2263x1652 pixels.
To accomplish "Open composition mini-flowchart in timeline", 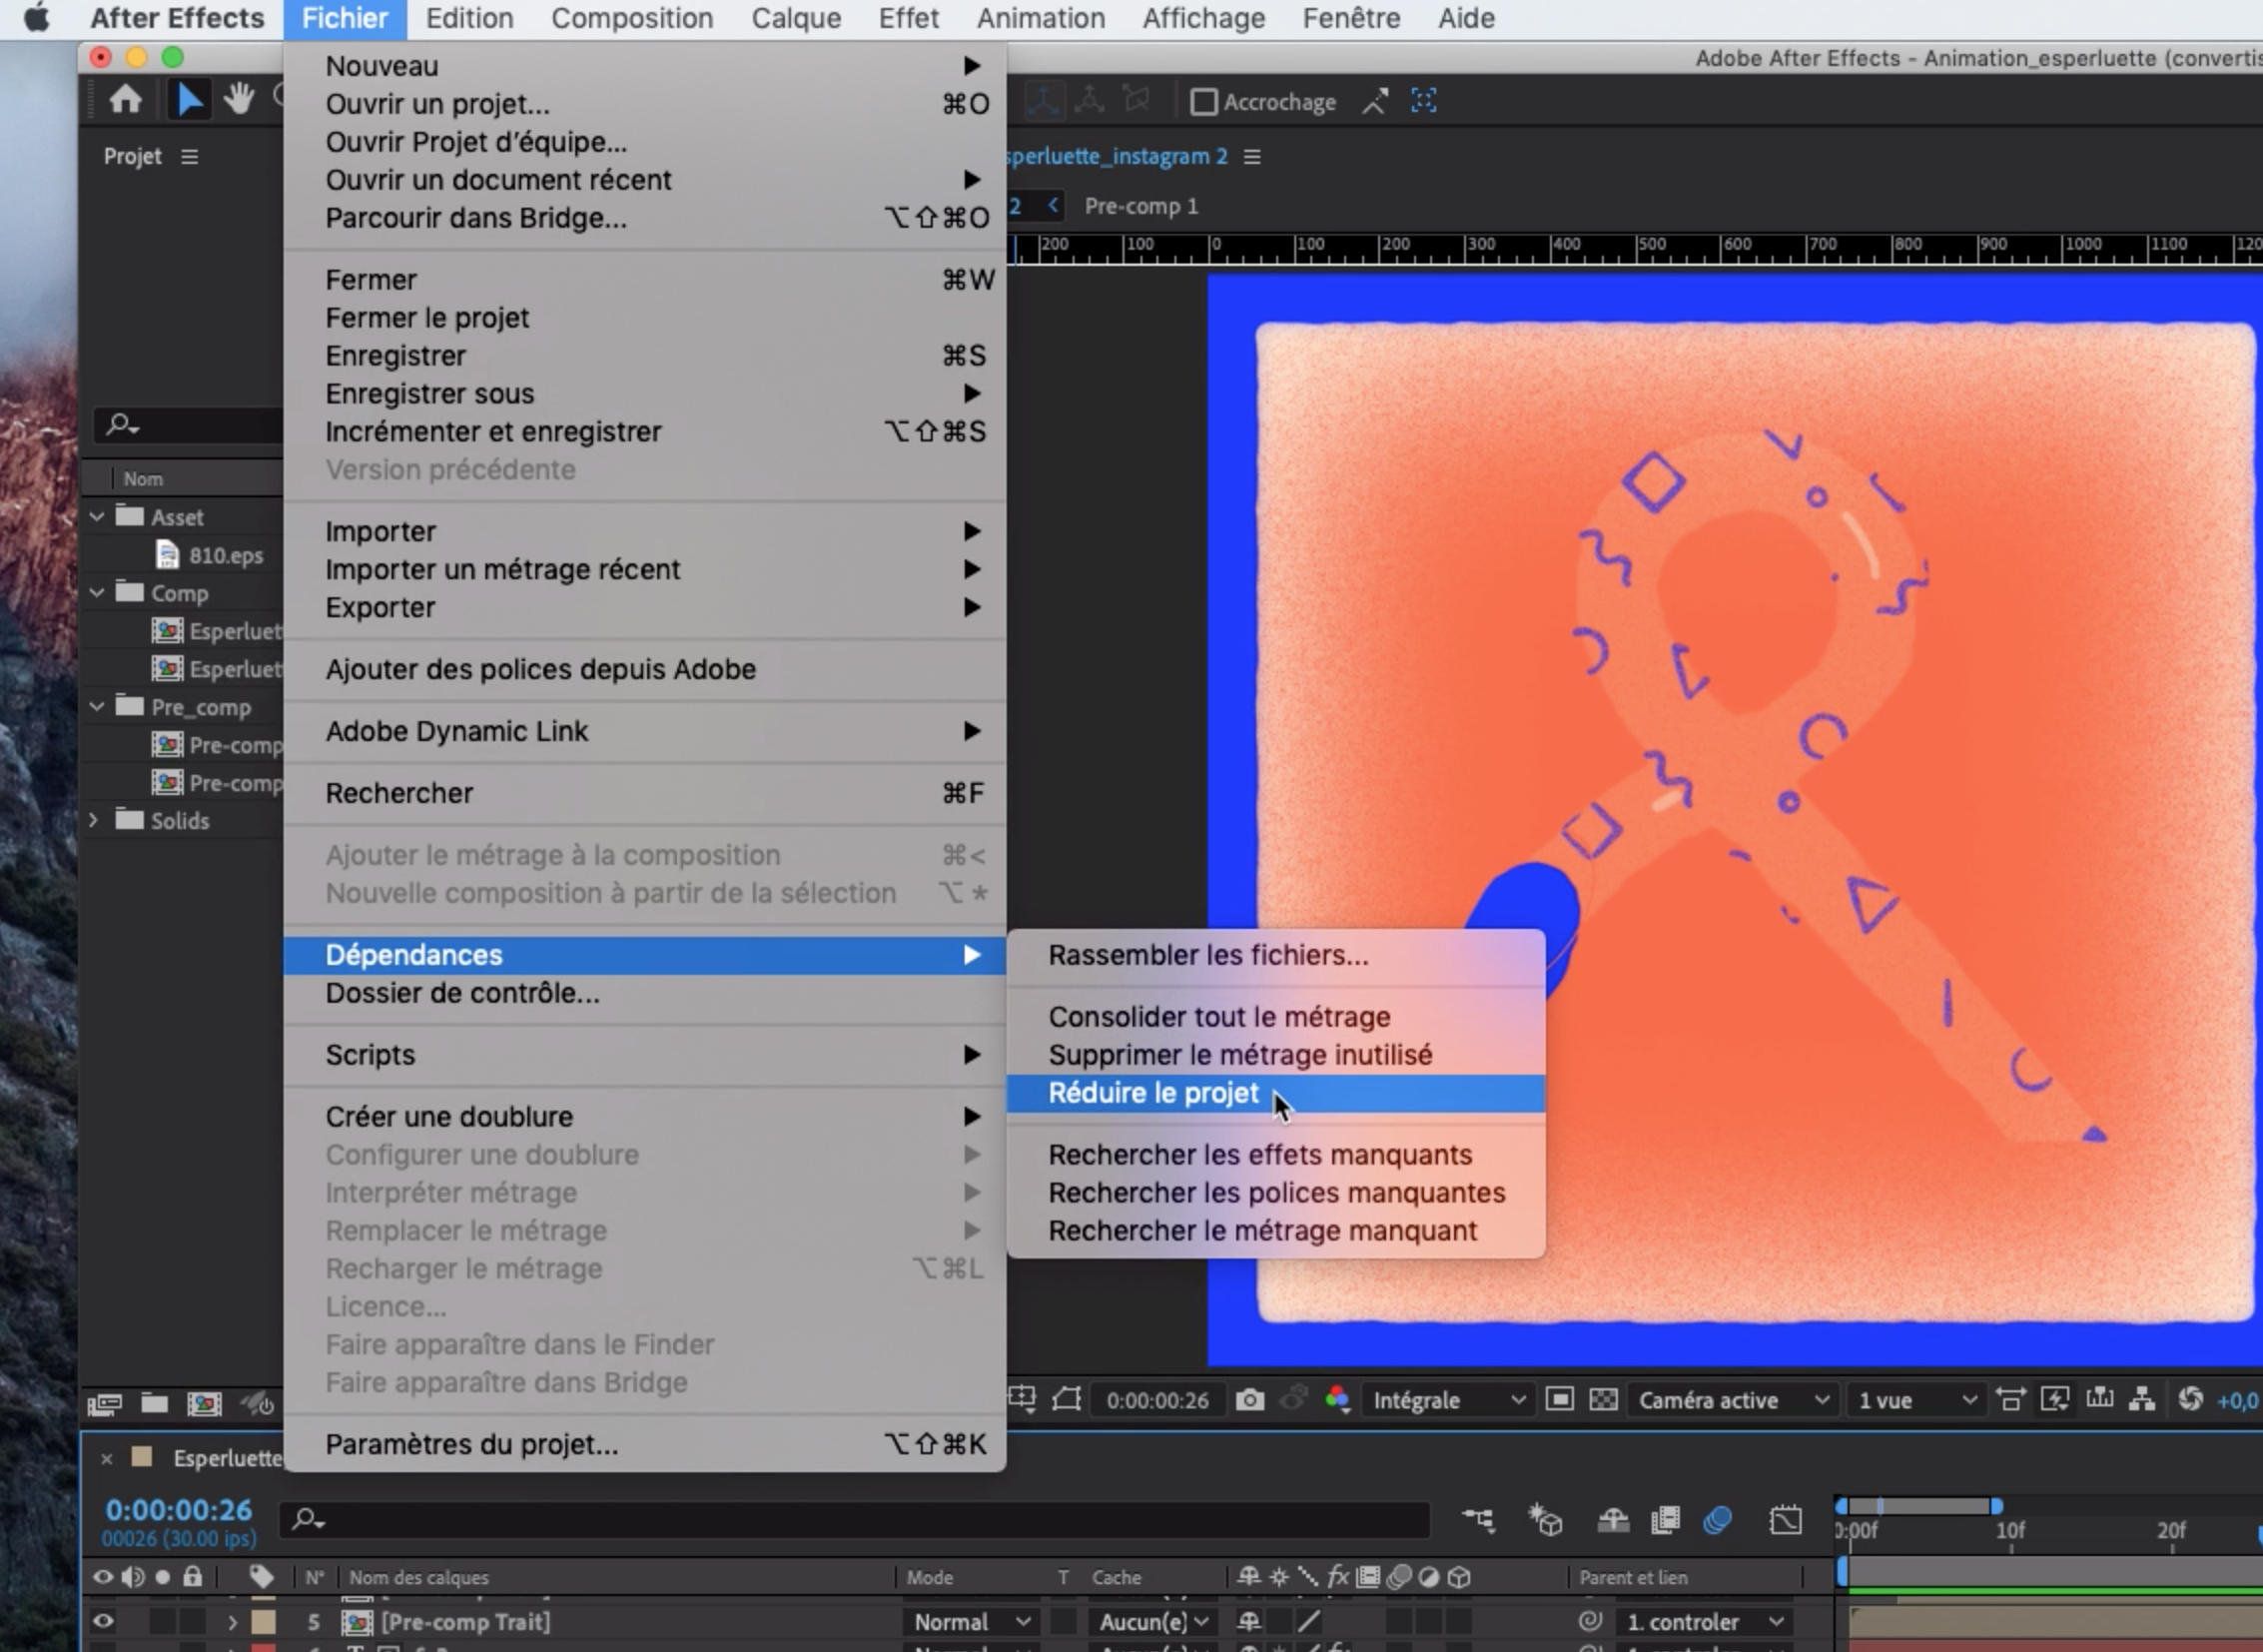I will [1478, 1520].
